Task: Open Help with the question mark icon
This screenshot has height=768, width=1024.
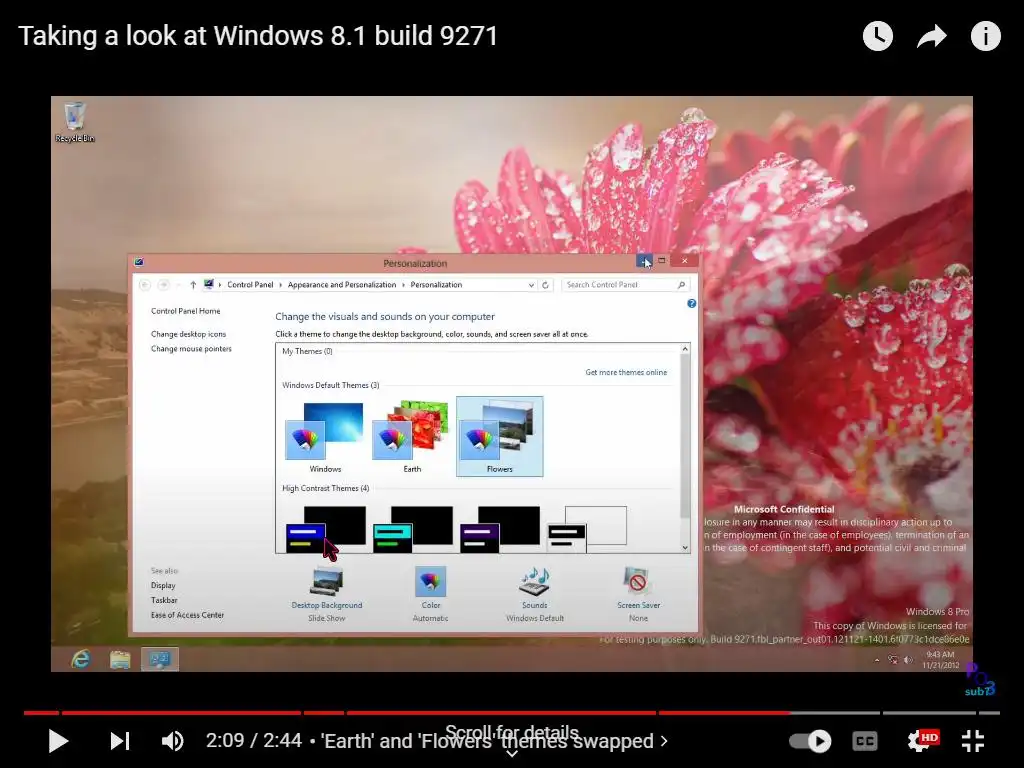Action: tap(692, 304)
